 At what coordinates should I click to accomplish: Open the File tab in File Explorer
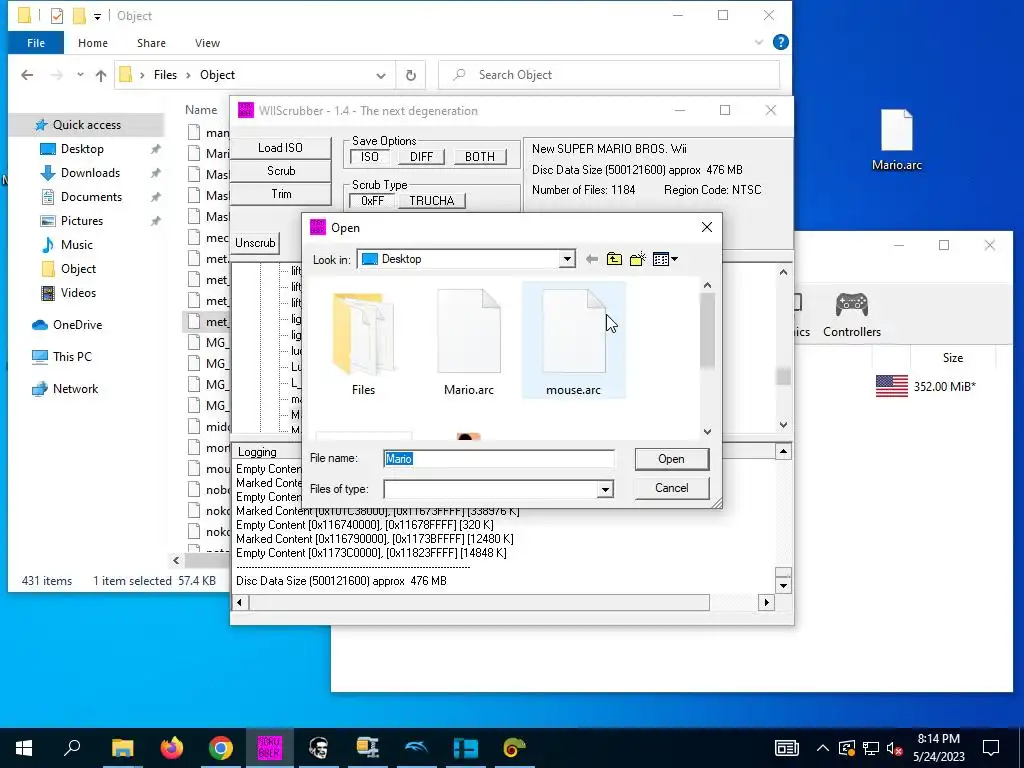(x=36, y=43)
